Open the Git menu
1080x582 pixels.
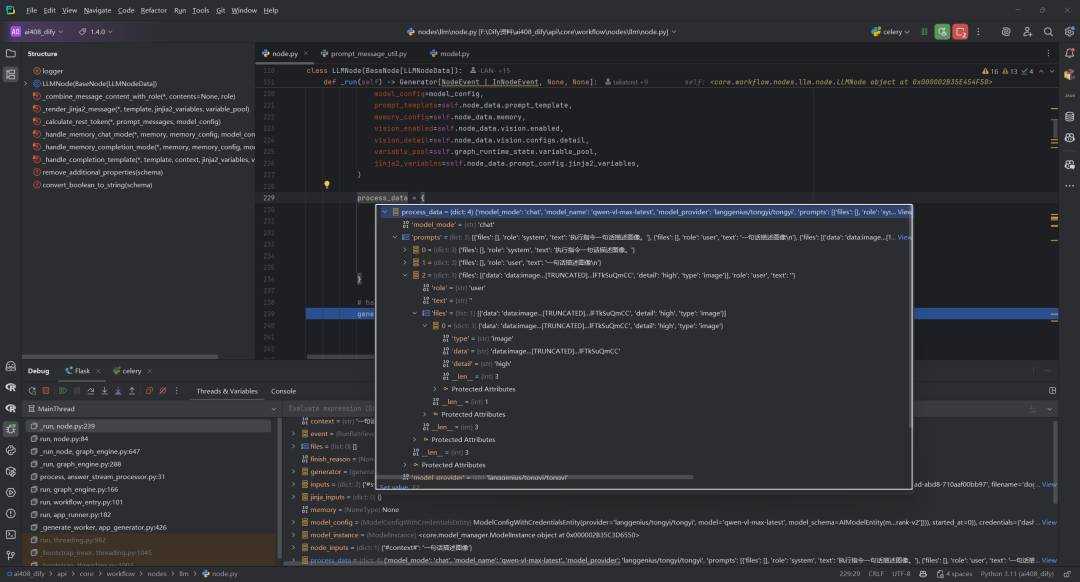220,10
